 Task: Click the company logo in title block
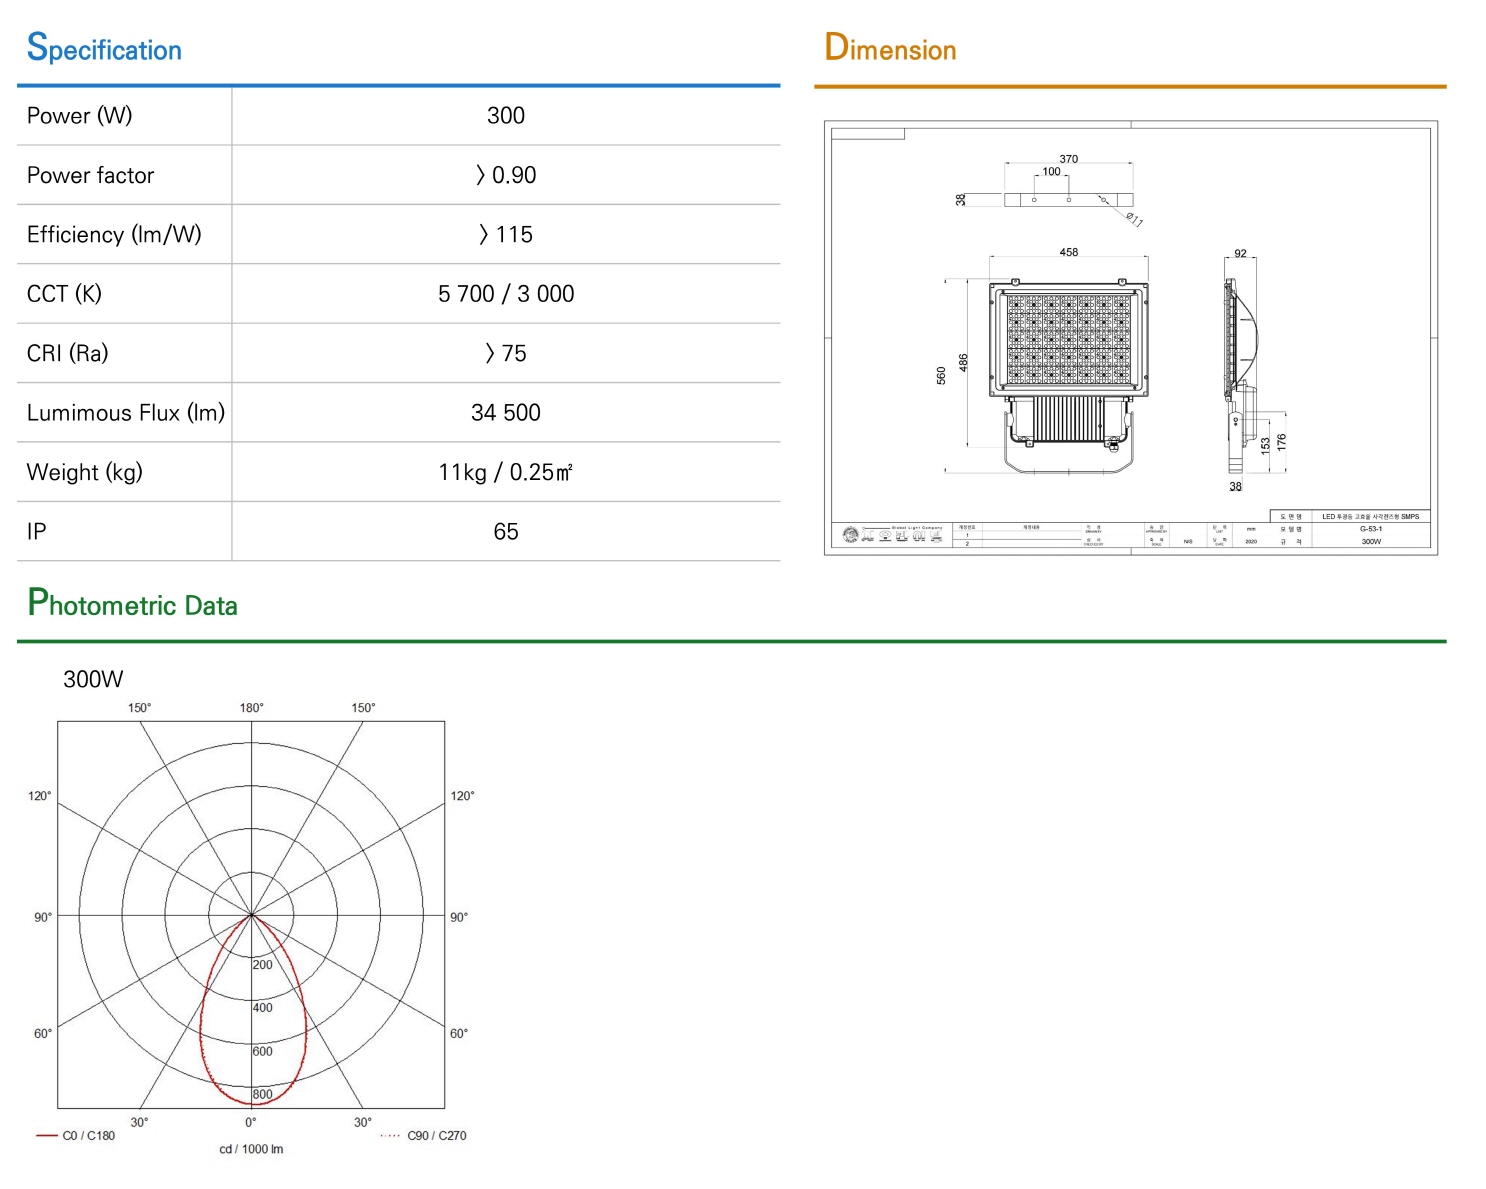893,535
